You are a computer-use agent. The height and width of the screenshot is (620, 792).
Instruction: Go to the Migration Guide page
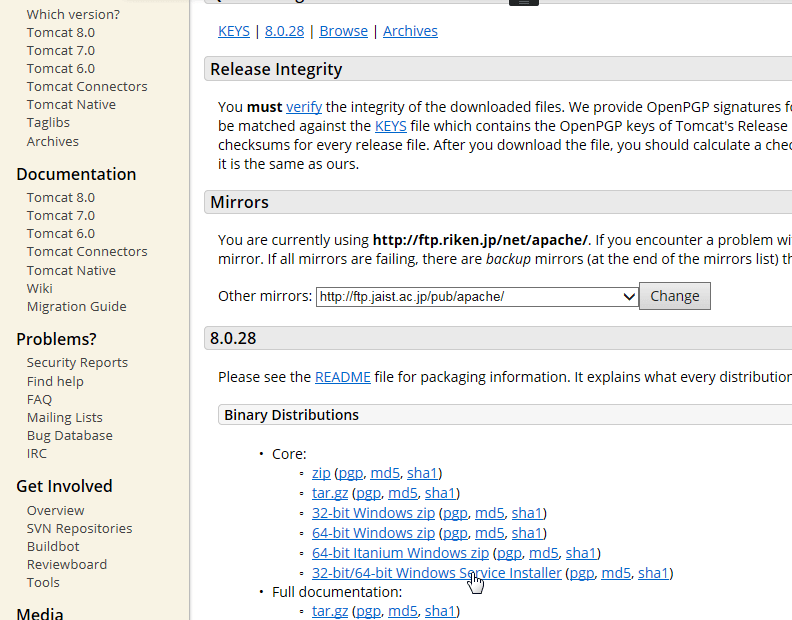[76, 307]
